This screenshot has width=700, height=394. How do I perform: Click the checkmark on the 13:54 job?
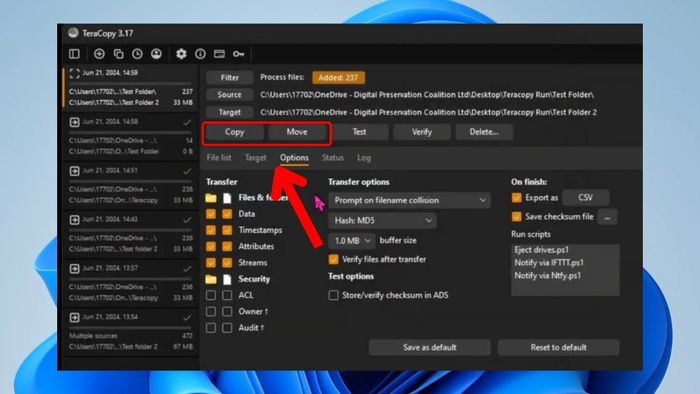click(187, 318)
